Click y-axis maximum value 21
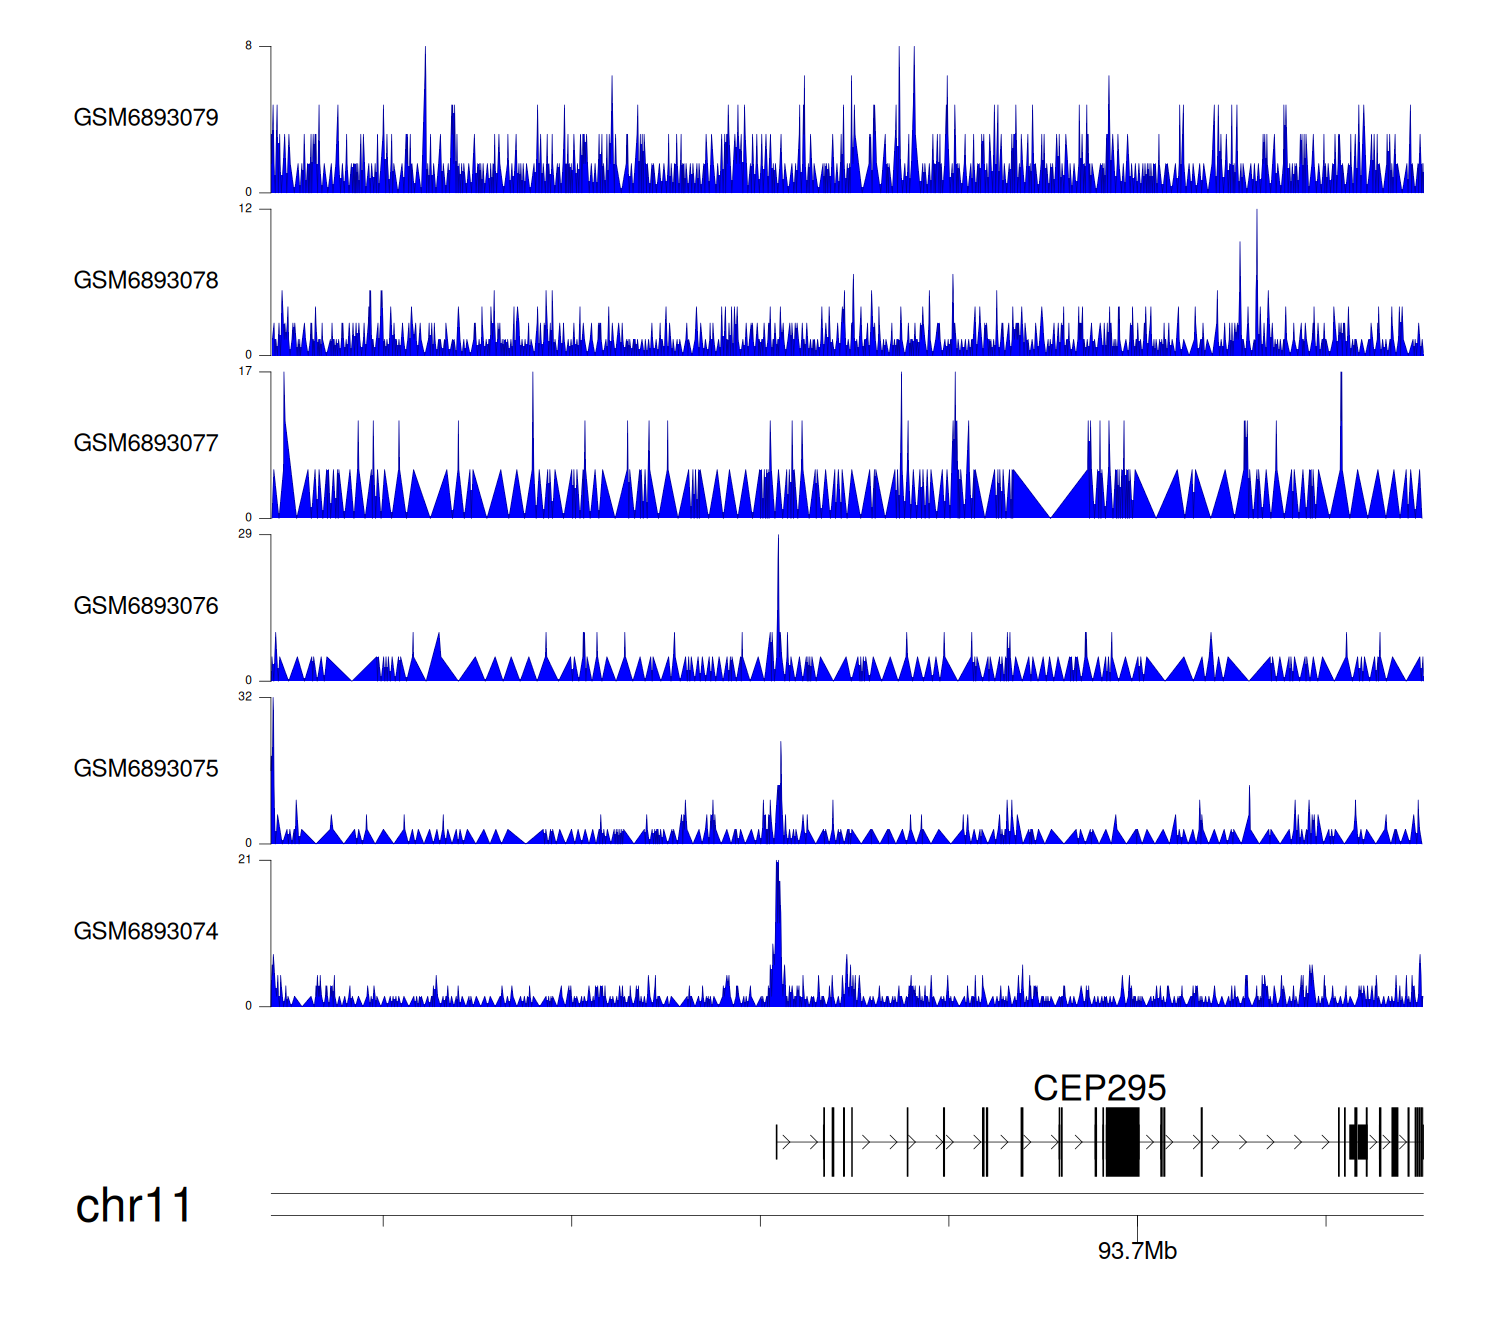Image resolution: width=1500 pixels, height=1320 pixels. pos(245,859)
